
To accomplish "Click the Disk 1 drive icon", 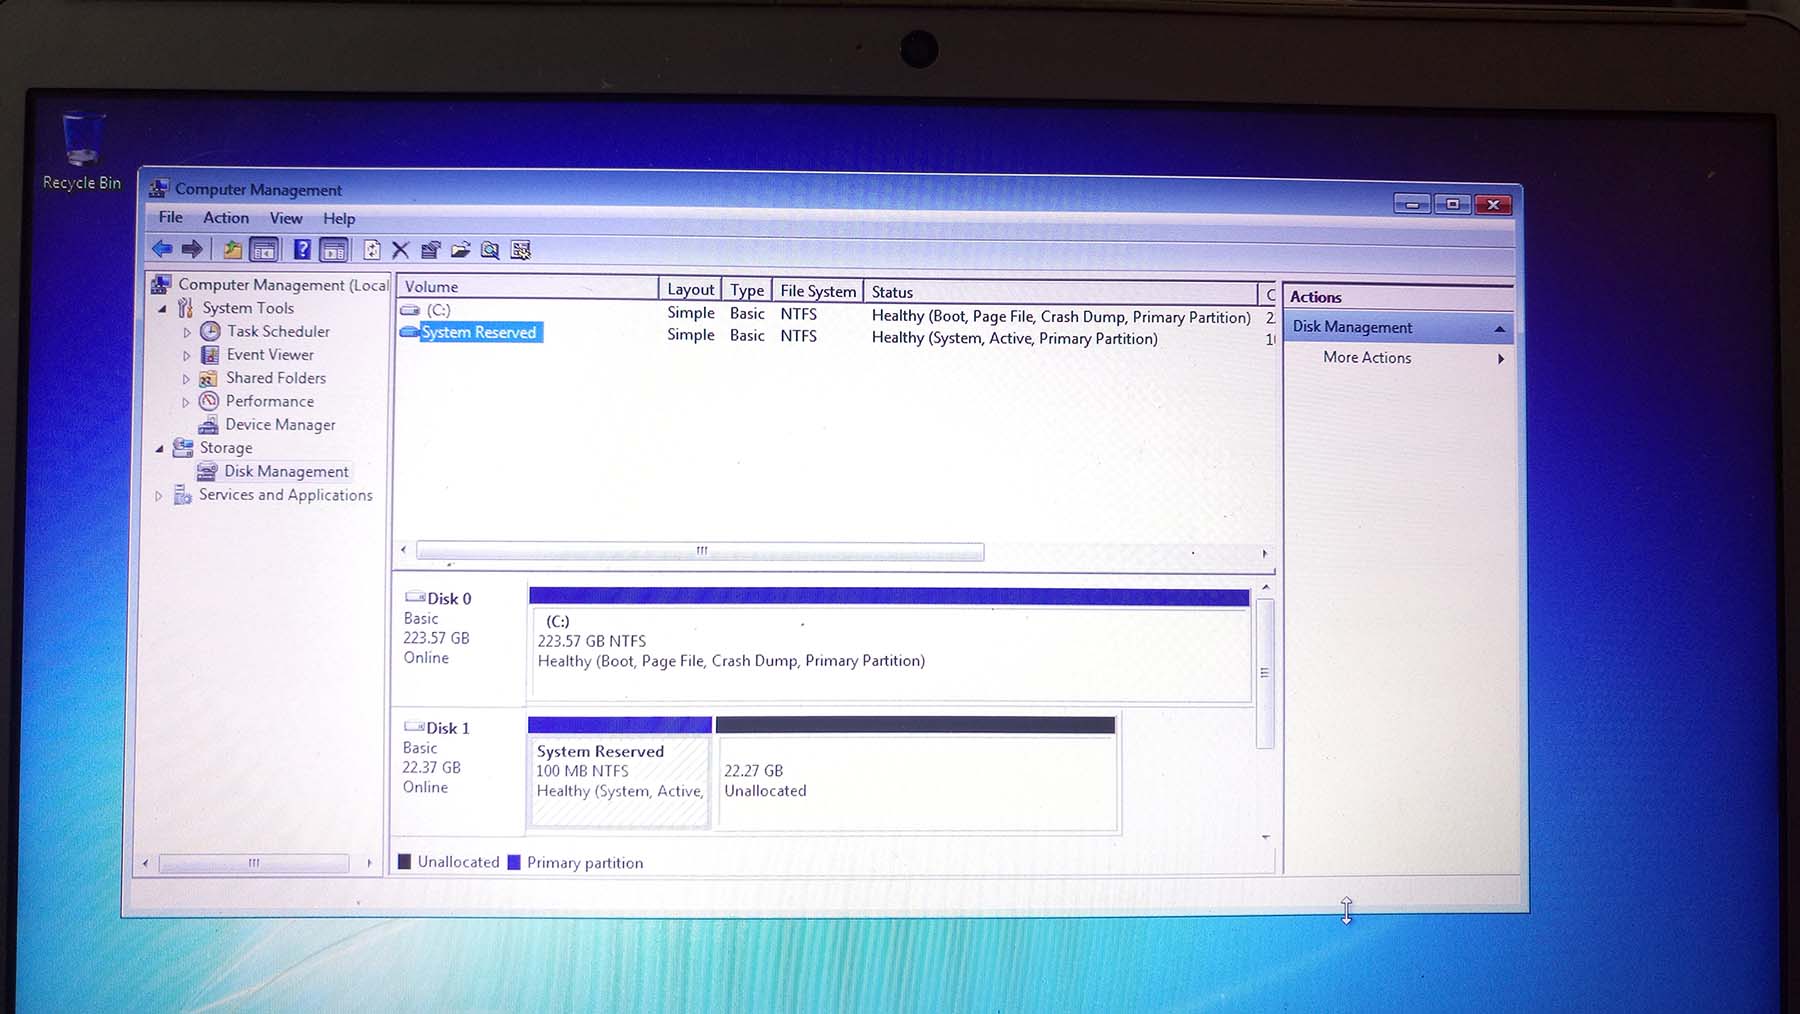I will pyautogui.click(x=414, y=727).
